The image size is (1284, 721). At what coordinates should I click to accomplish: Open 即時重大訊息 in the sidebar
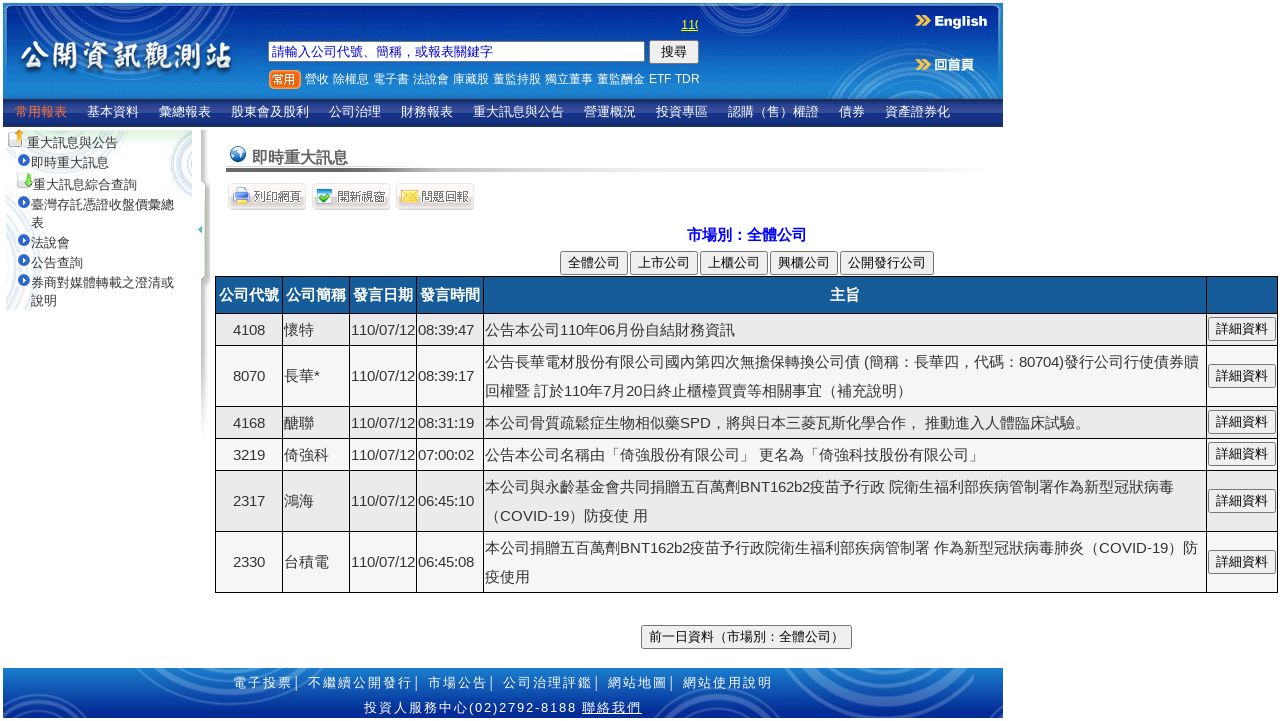click(69, 162)
